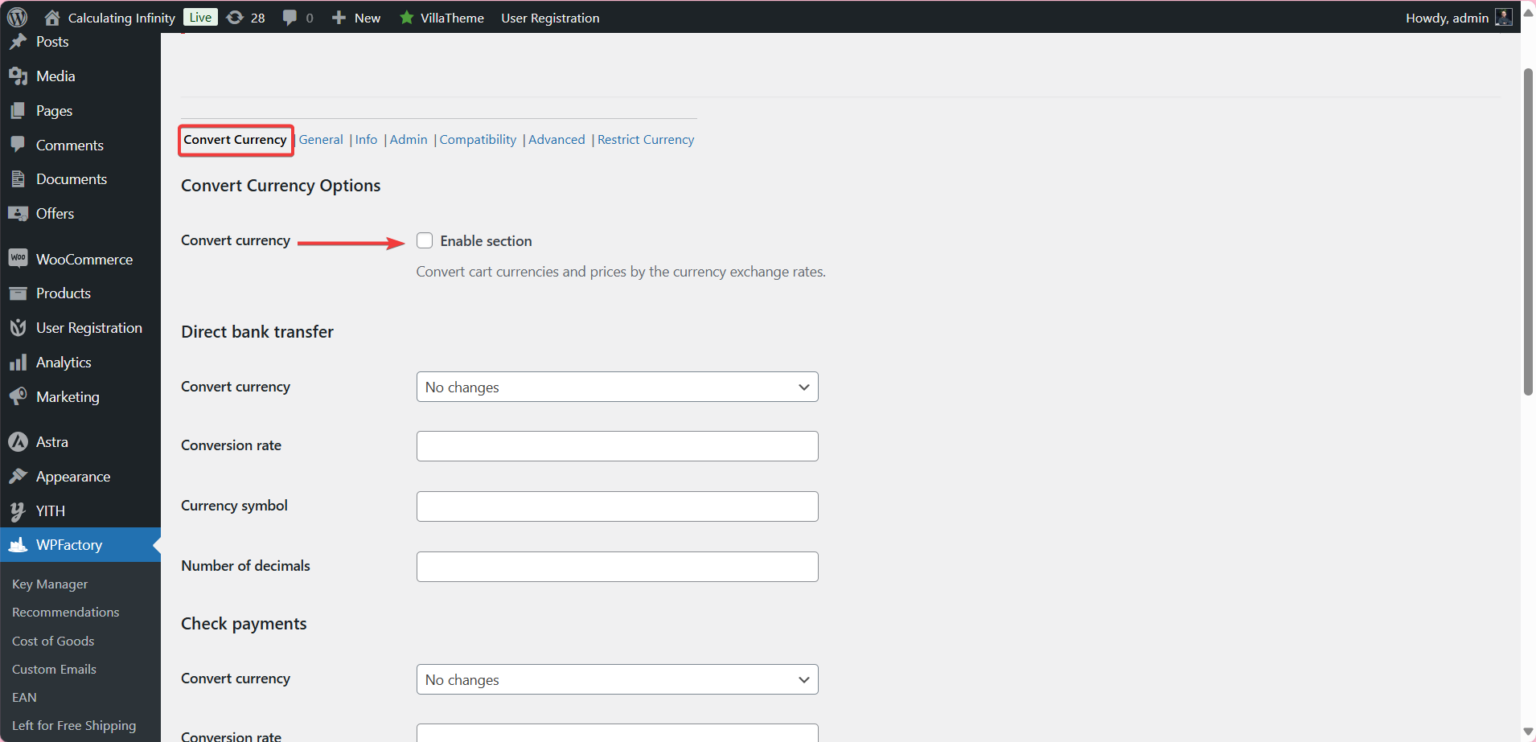Click the Astra icon in the sidebar

[x=20, y=441]
